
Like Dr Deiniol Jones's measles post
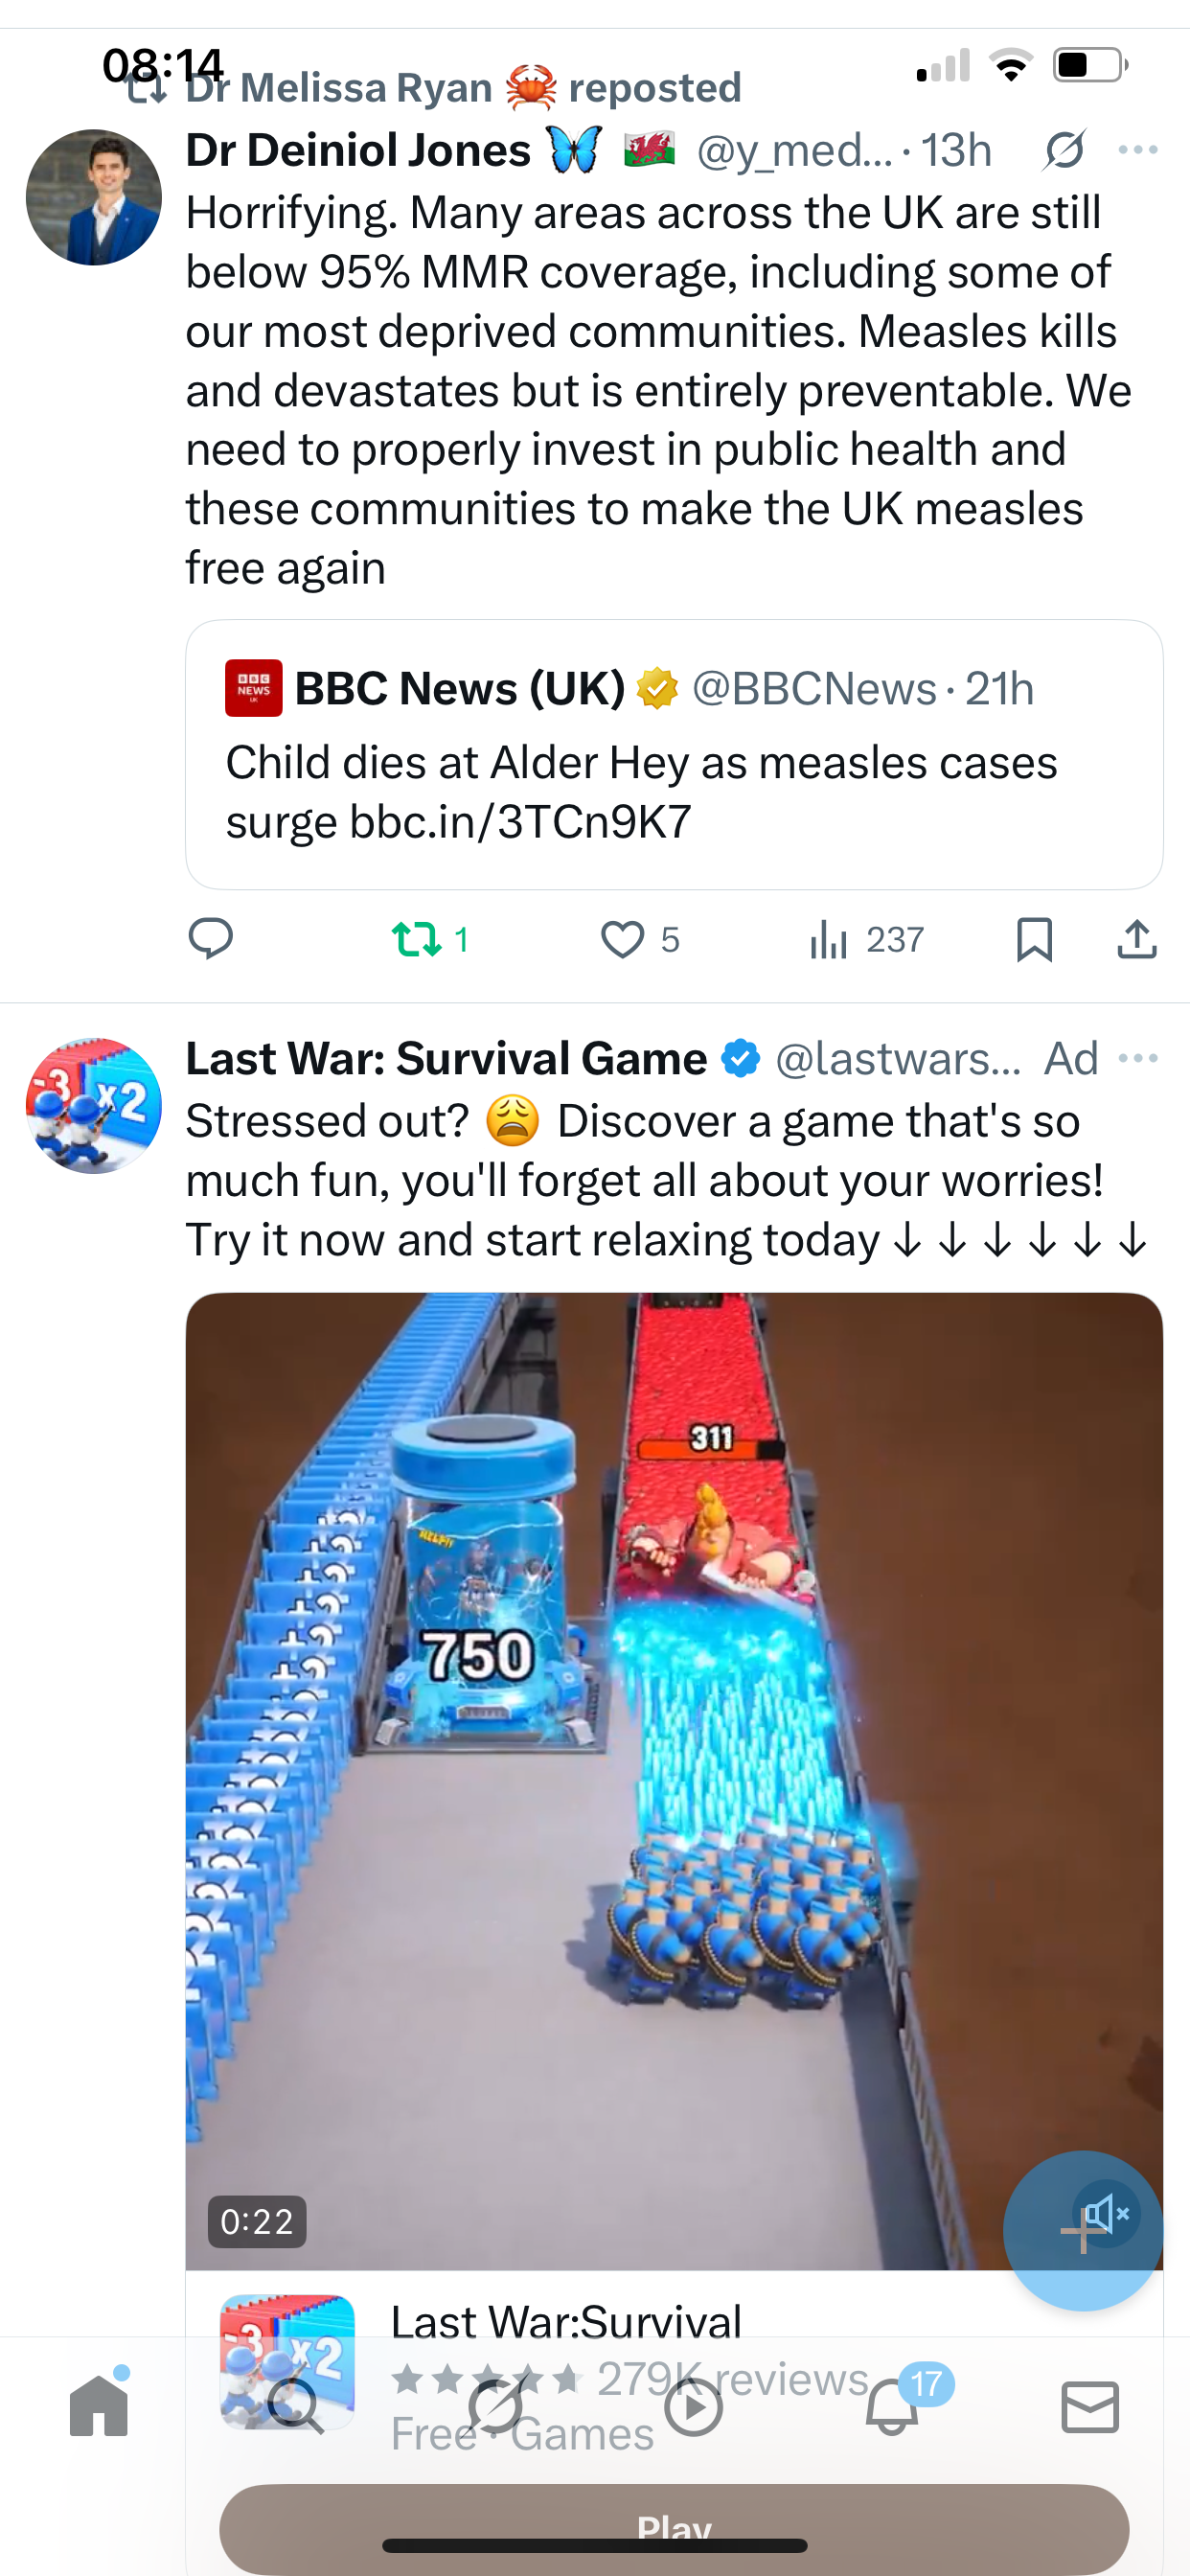(639, 940)
